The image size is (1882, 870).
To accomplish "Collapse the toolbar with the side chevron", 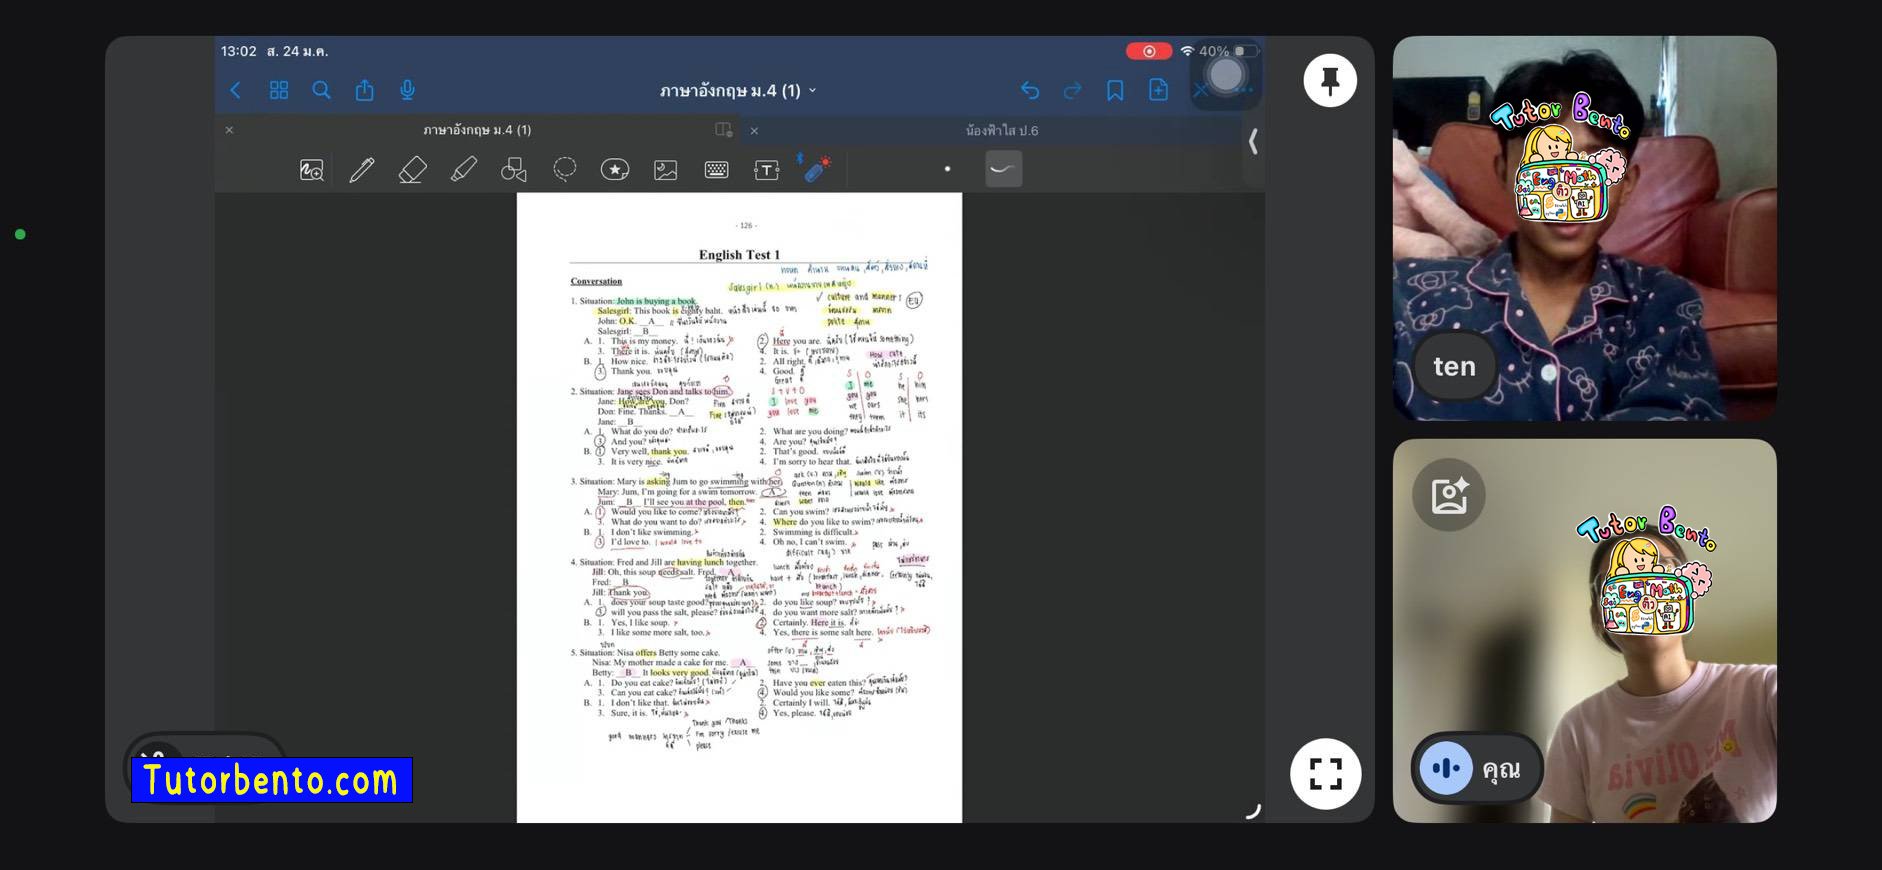I will click(1253, 141).
